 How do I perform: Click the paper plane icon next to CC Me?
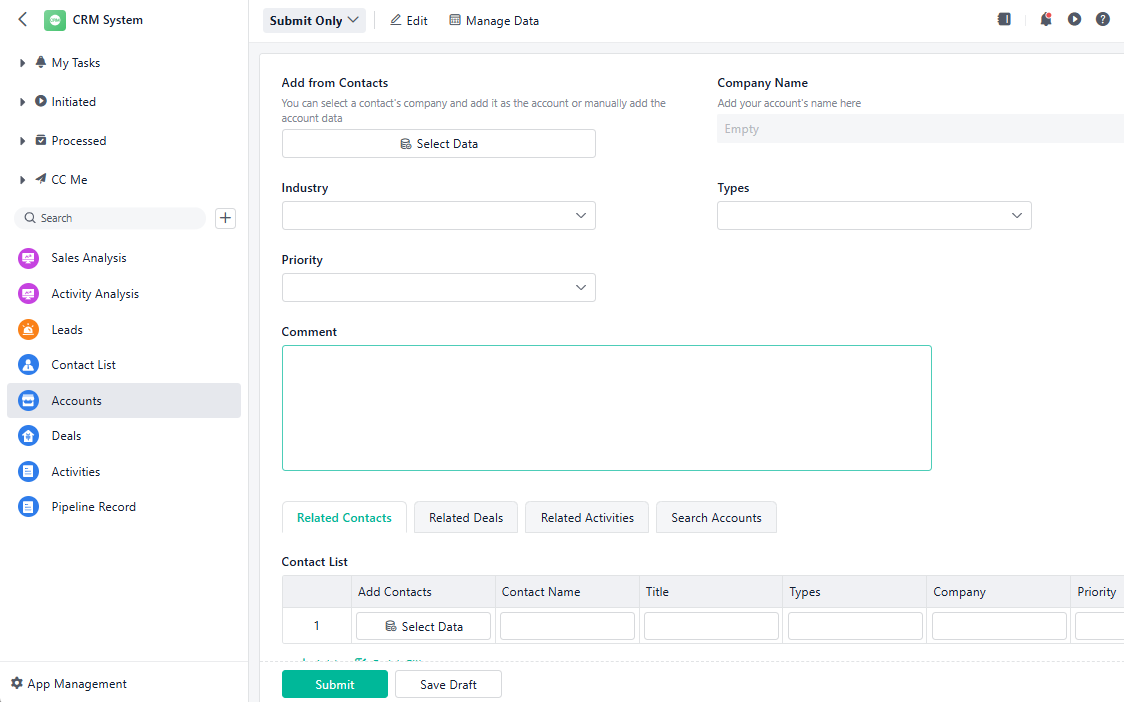41,179
